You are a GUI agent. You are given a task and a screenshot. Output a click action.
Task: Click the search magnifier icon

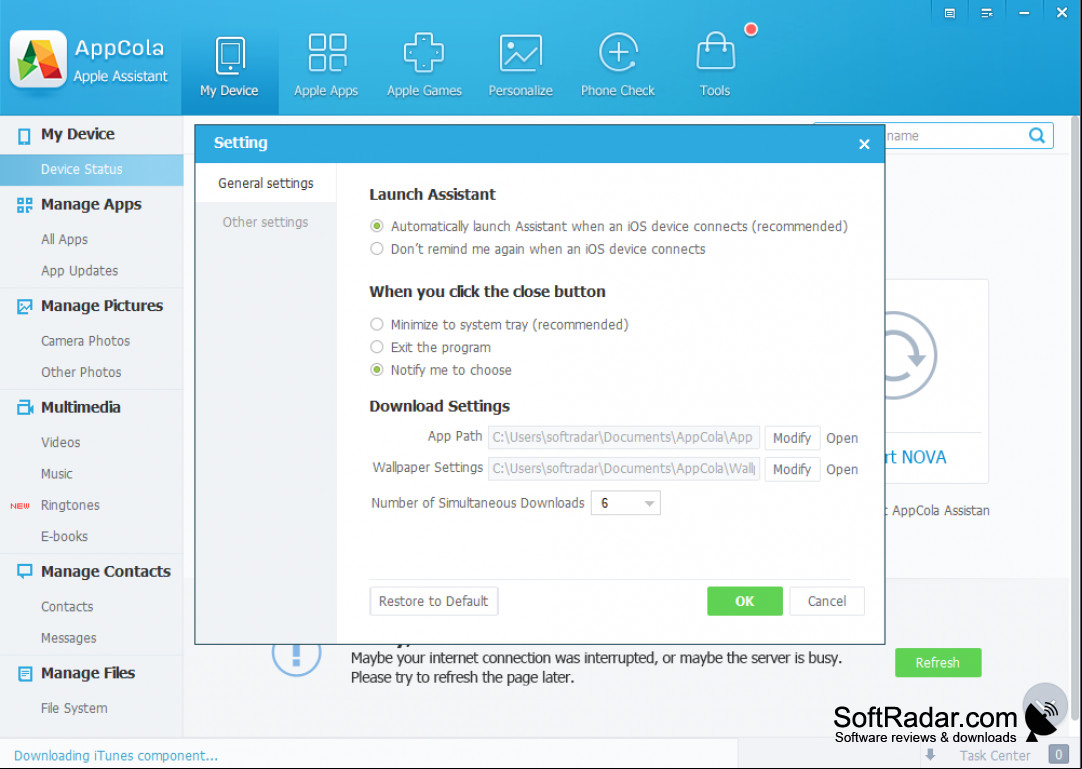(1036, 135)
